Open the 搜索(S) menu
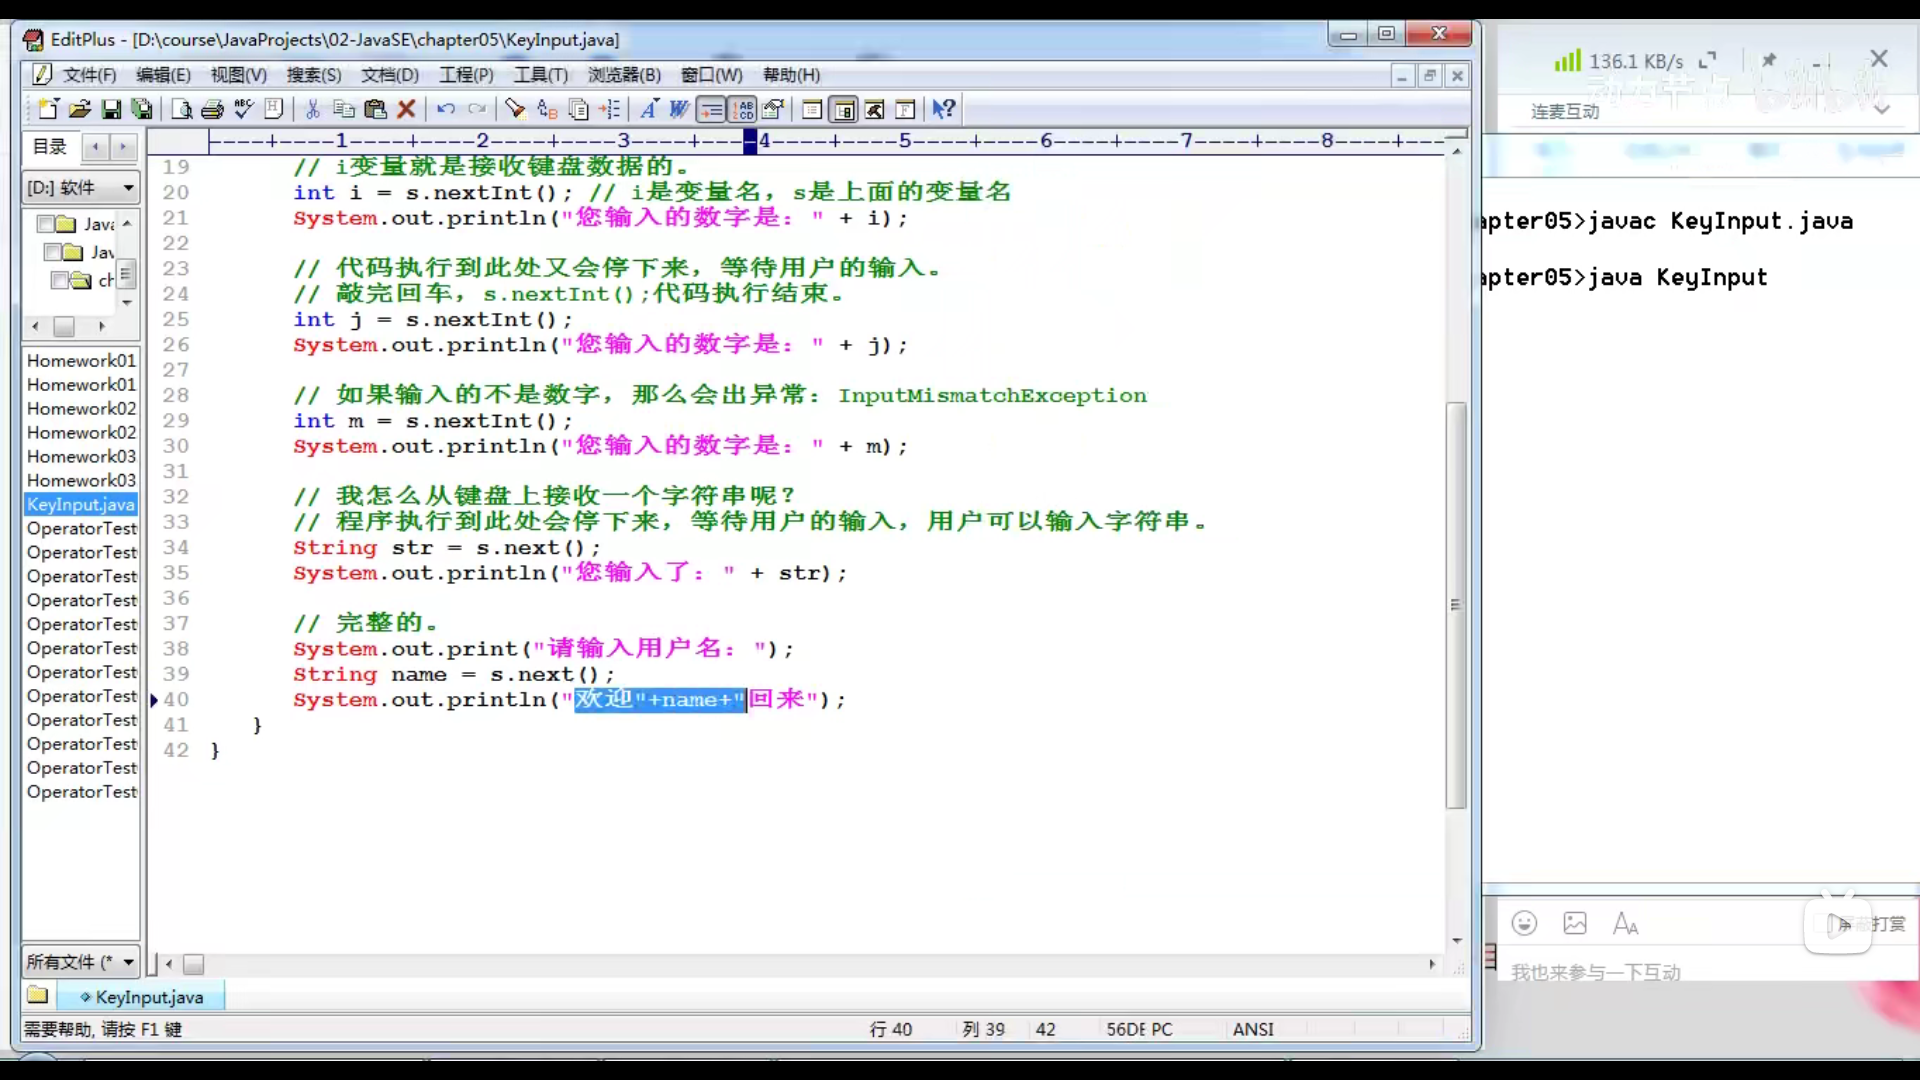The width and height of the screenshot is (1920, 1080). (x=314, y=75)
